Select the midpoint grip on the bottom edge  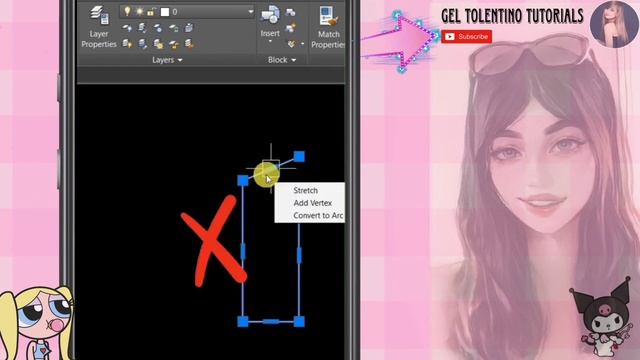point(271,322)
